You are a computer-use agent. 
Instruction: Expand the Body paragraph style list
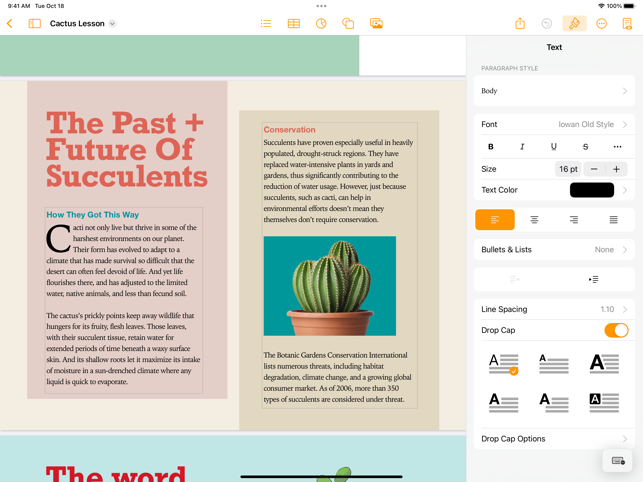point(554,91)
